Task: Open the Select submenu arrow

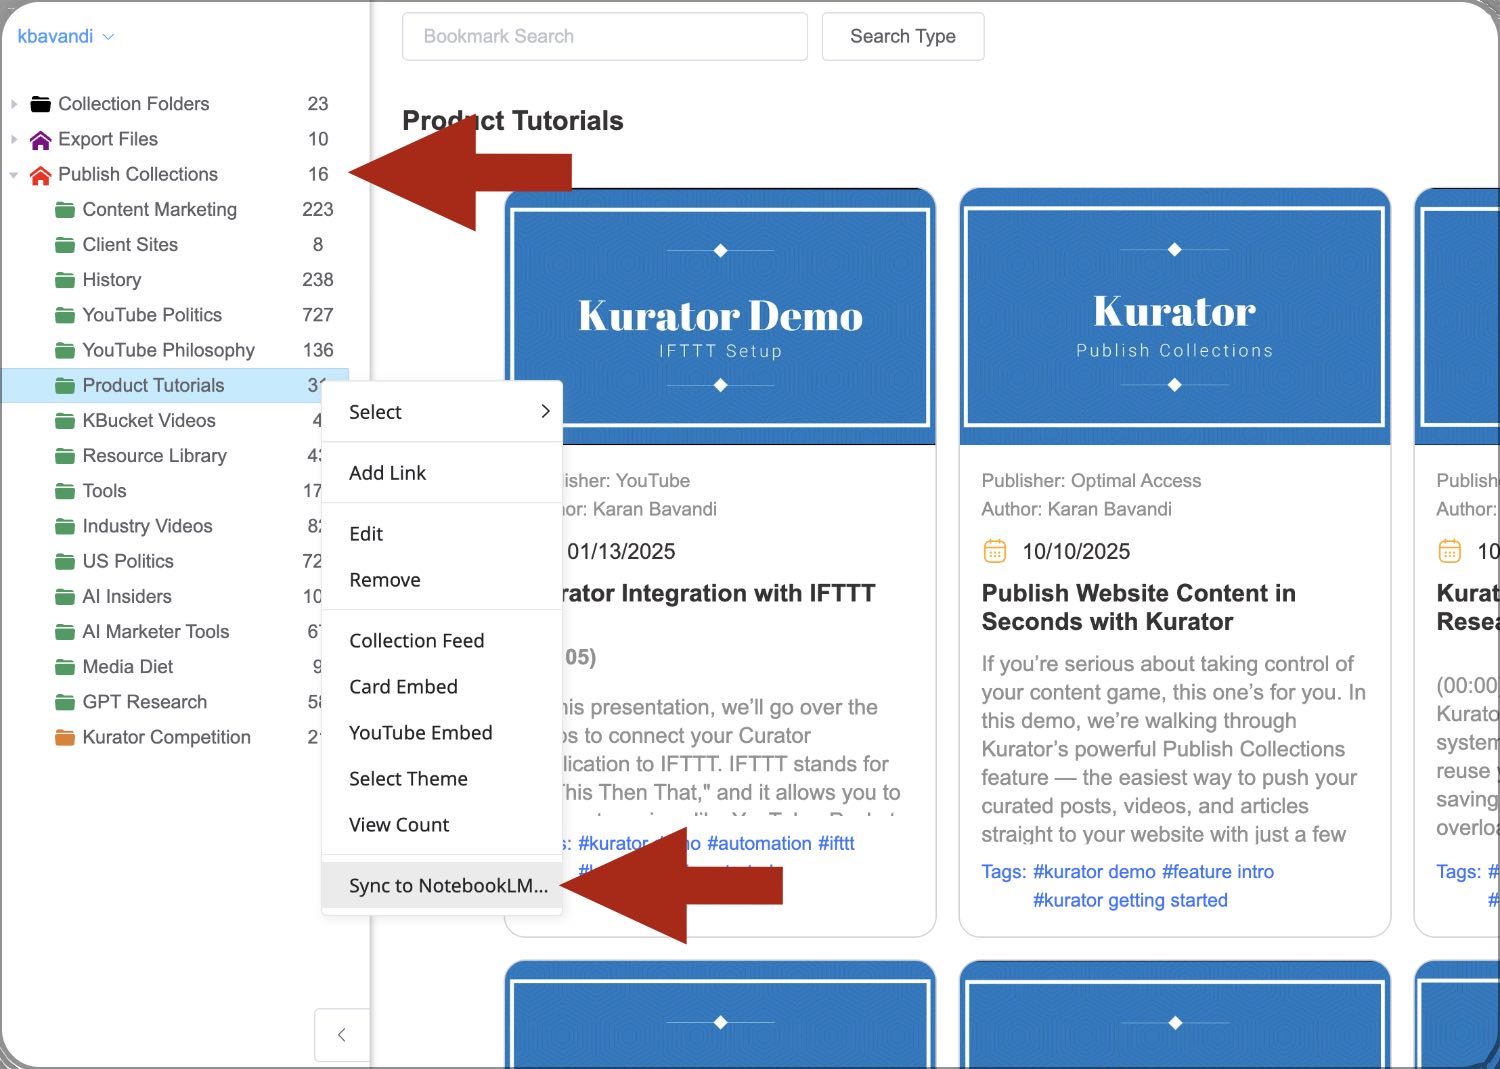Action: tap(545, 411)
